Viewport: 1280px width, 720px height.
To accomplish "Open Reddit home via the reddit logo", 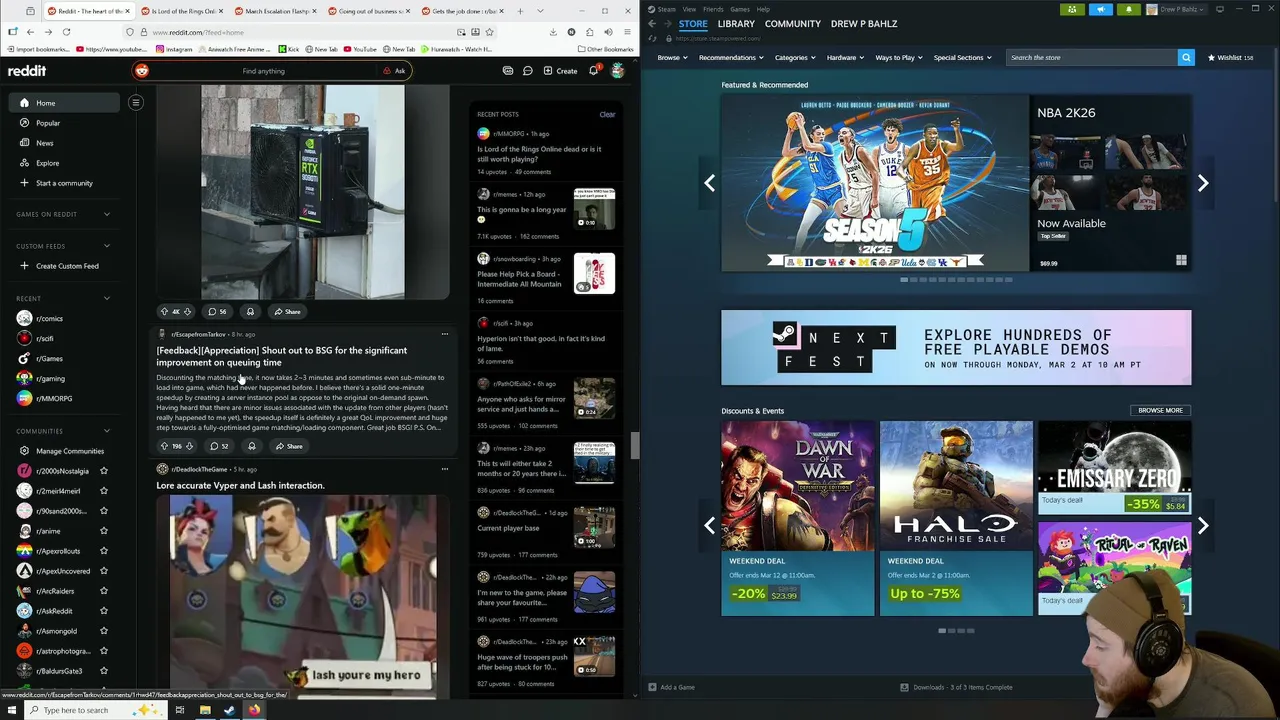I will click(27, 71).
